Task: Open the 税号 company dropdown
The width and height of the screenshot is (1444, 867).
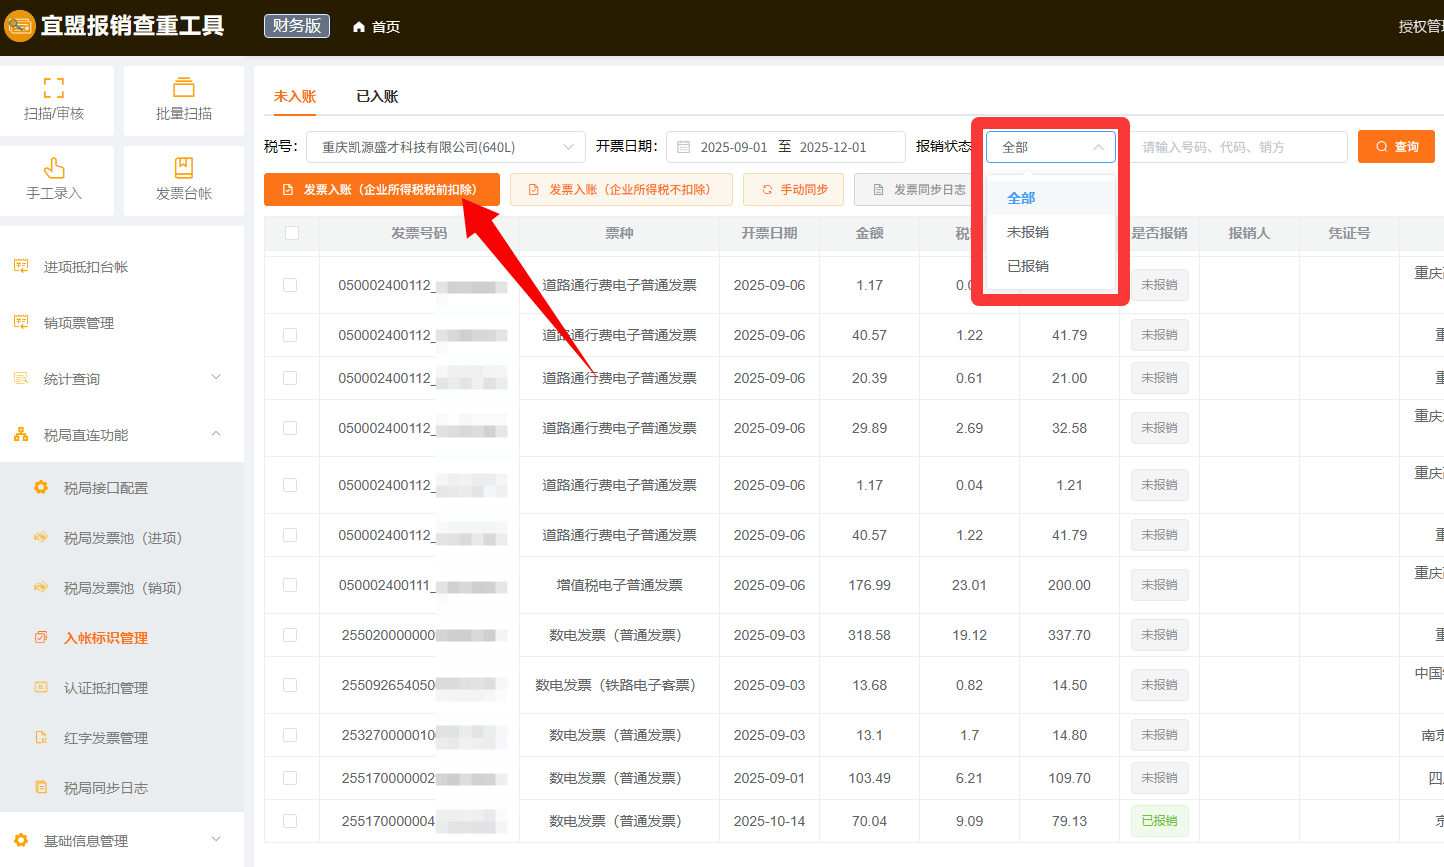Action: point(445,147)
